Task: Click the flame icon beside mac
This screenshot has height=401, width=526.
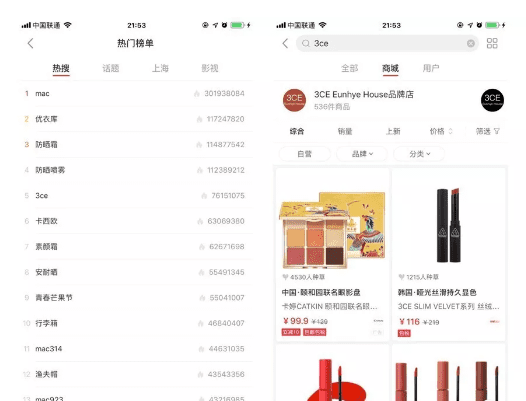Action: [197, 94]
